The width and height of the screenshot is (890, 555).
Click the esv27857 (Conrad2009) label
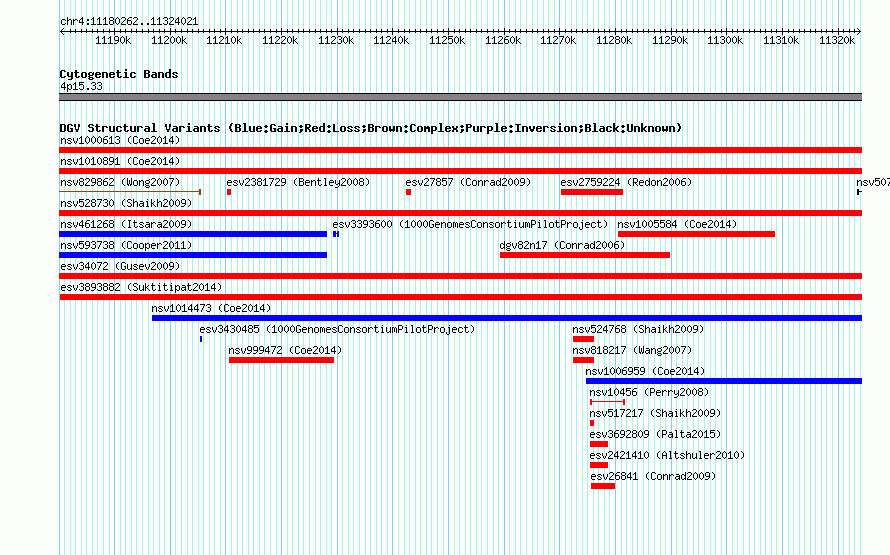click(468, 182)
